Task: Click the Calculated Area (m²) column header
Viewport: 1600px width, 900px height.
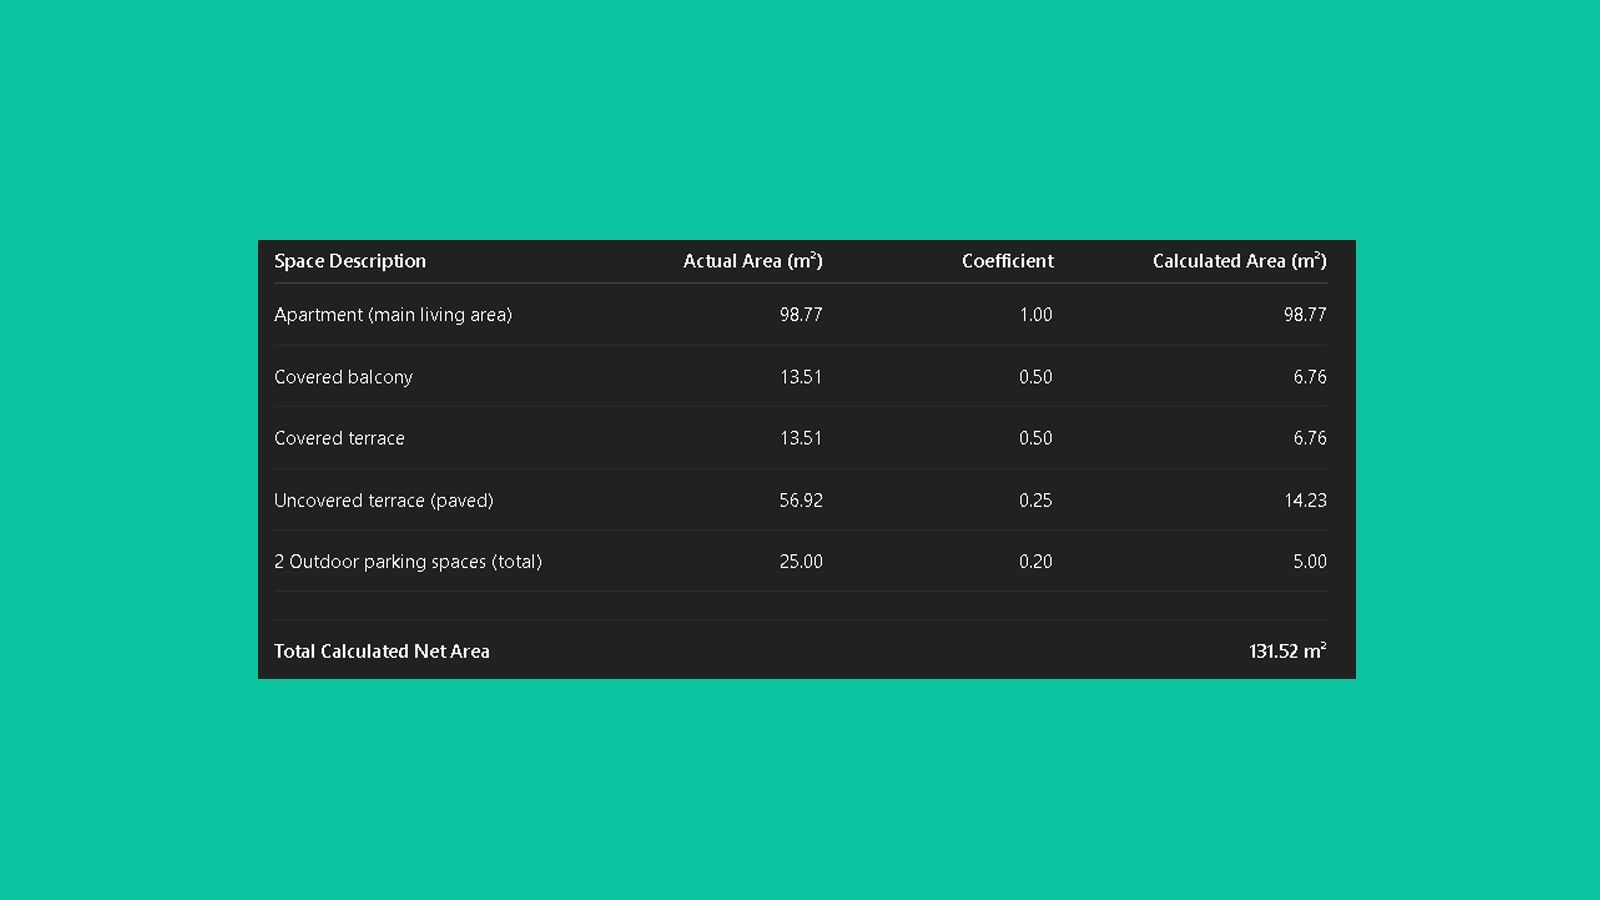Action: pyautogui.click(x=1239, y=261)
